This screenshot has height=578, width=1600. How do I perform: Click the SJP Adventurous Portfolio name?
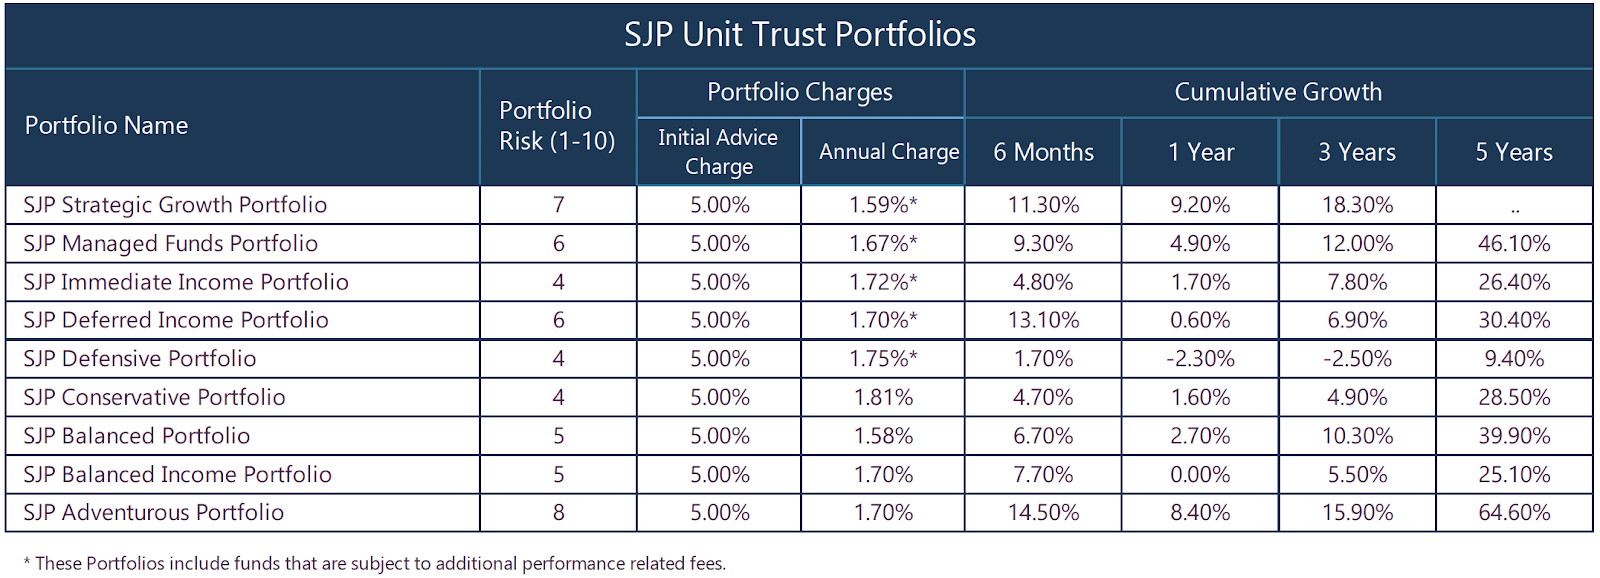pos(154,513)
